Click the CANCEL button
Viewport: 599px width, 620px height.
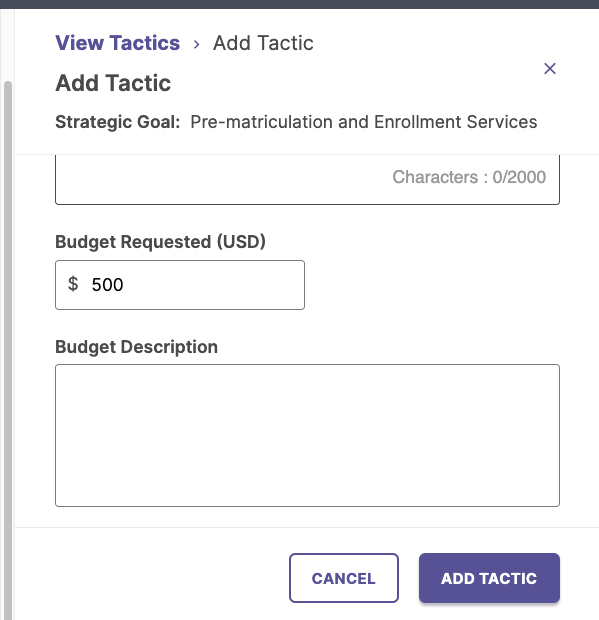point(344,578)
